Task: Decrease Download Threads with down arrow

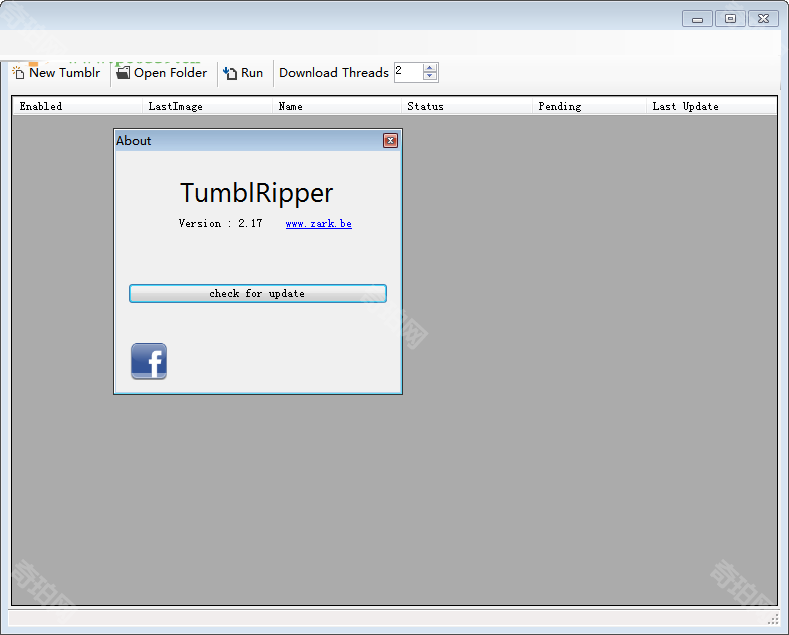Action: tap(430, 77)
